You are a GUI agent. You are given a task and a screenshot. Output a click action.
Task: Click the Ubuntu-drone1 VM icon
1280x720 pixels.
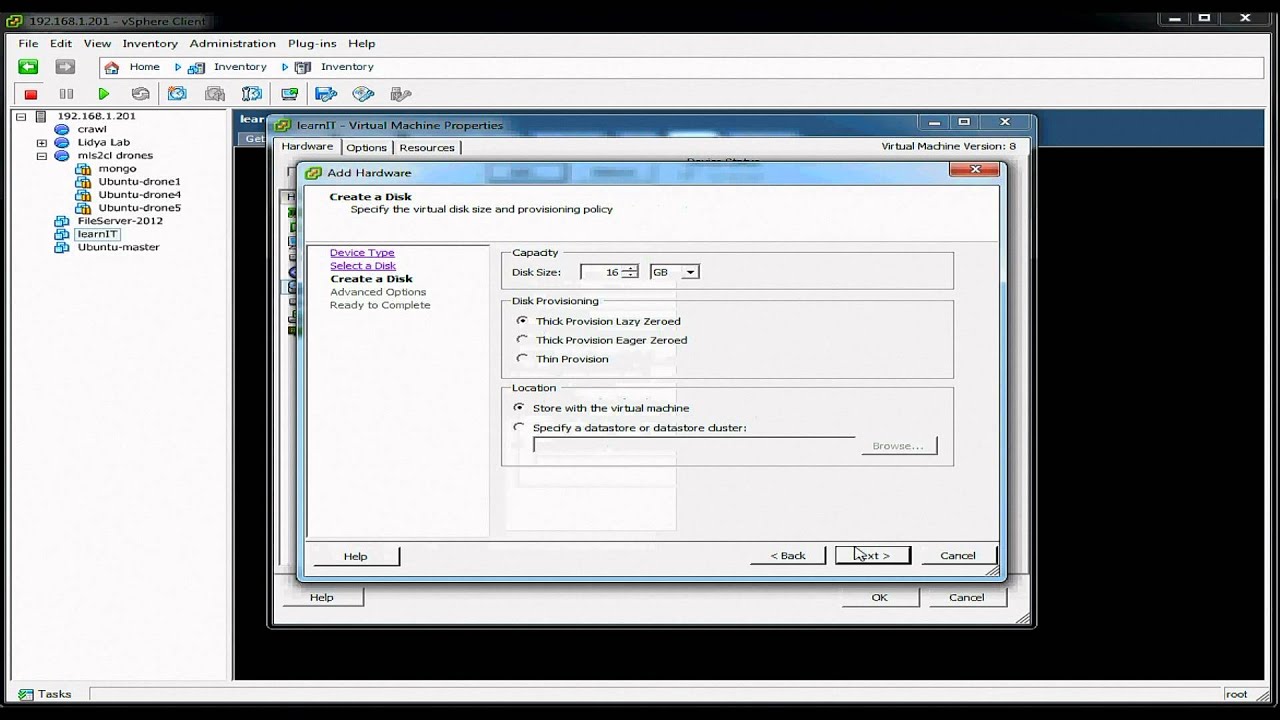(83, 182)
